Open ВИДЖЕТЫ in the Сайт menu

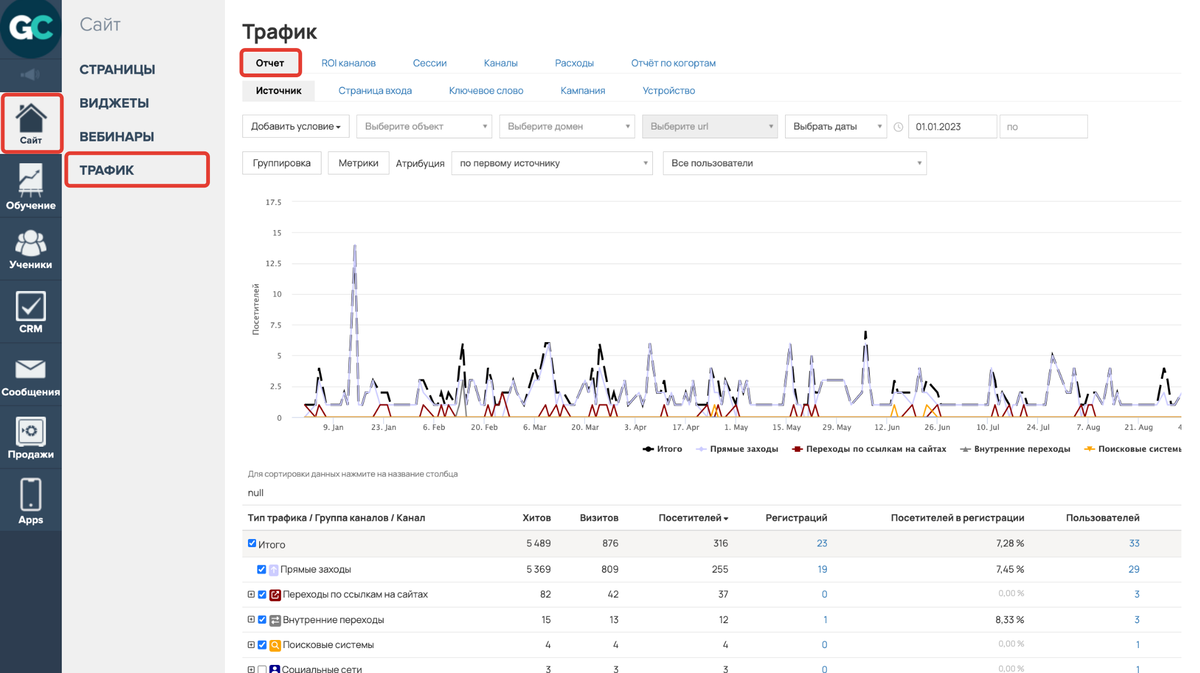click(114, 103)
